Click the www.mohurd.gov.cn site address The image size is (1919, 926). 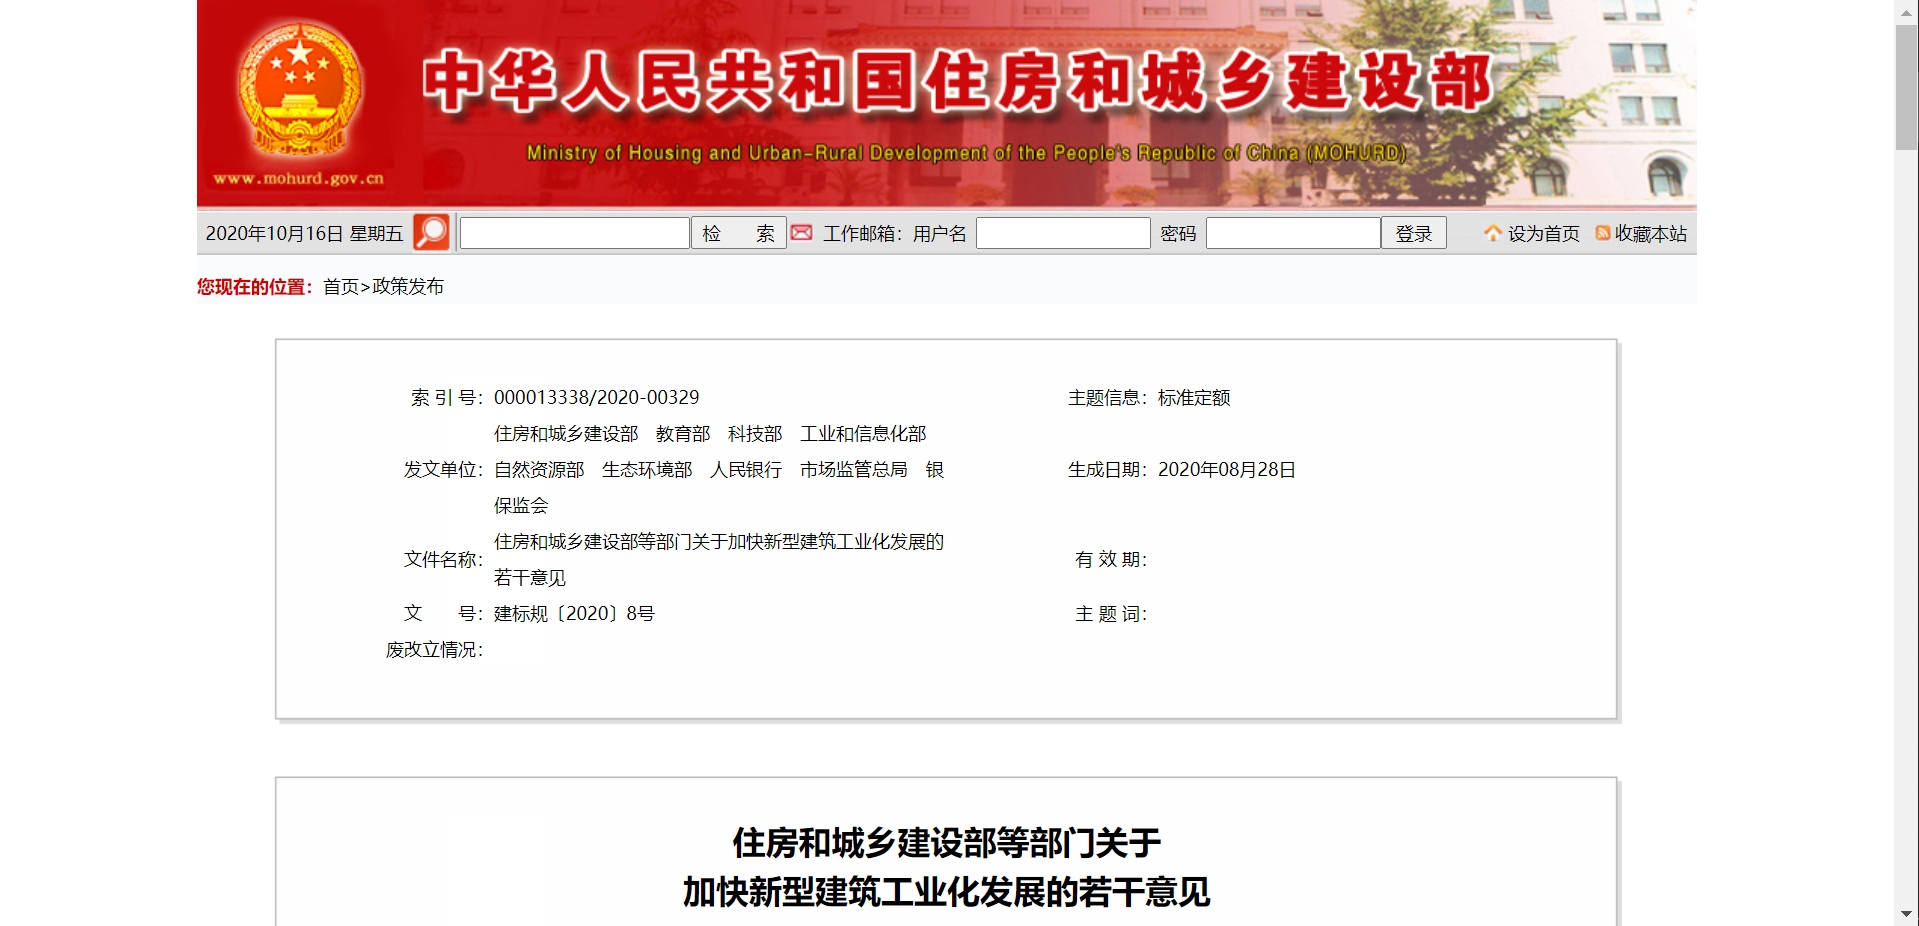298,178
